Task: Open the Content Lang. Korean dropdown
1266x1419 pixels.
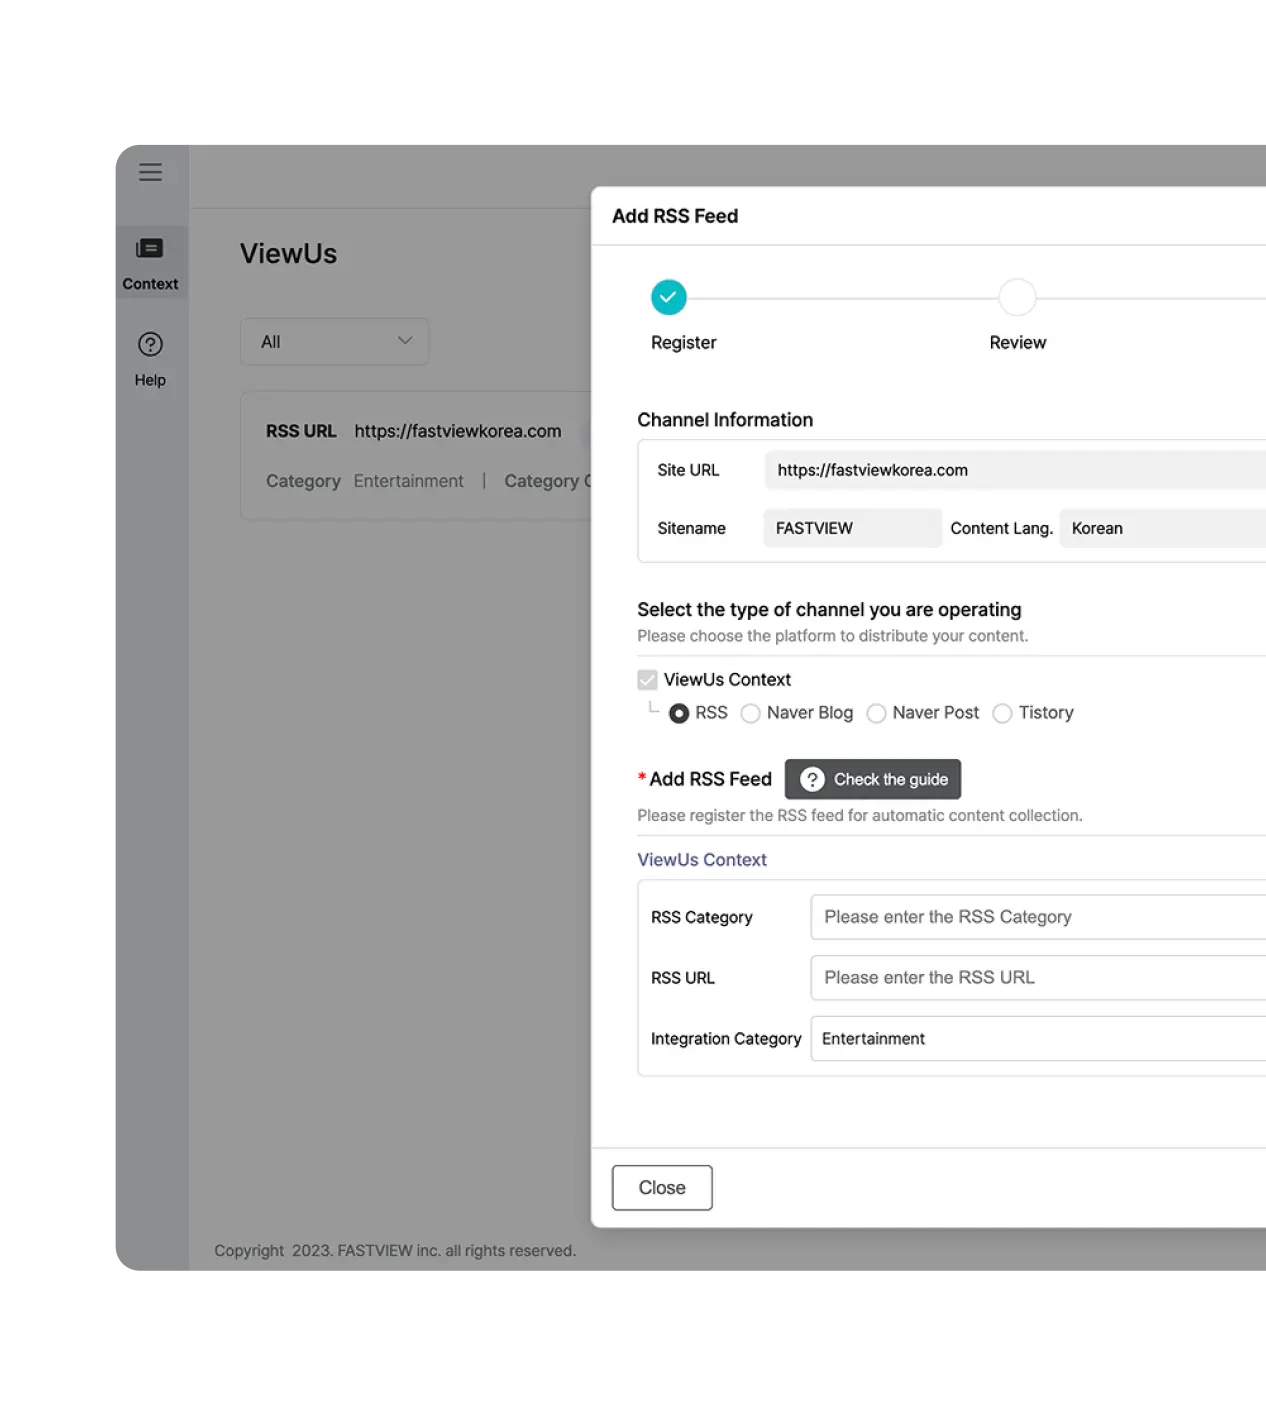Action: (x=1162, y=528)
